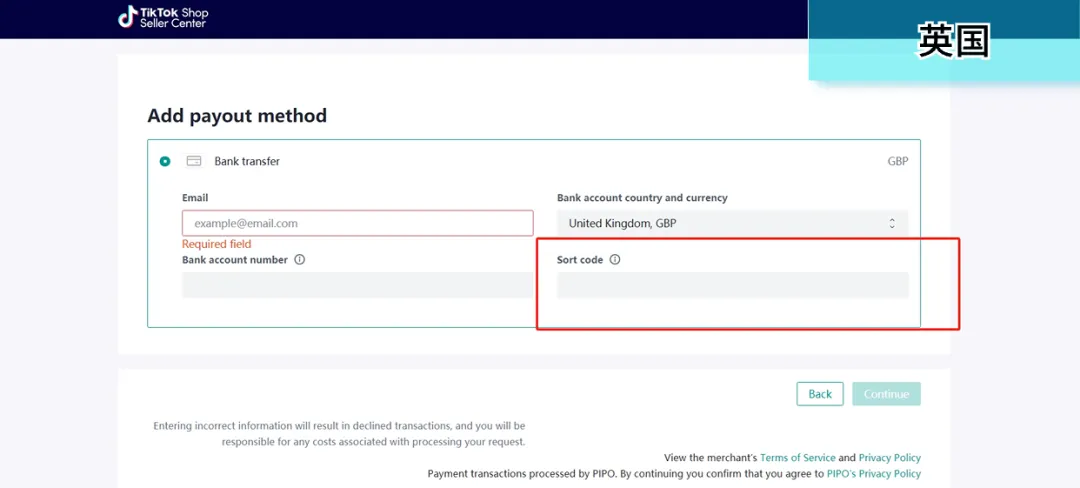This screenshot has width=1080, height=488.
Task: Click the GBP currency label
Action: (897, 161)
